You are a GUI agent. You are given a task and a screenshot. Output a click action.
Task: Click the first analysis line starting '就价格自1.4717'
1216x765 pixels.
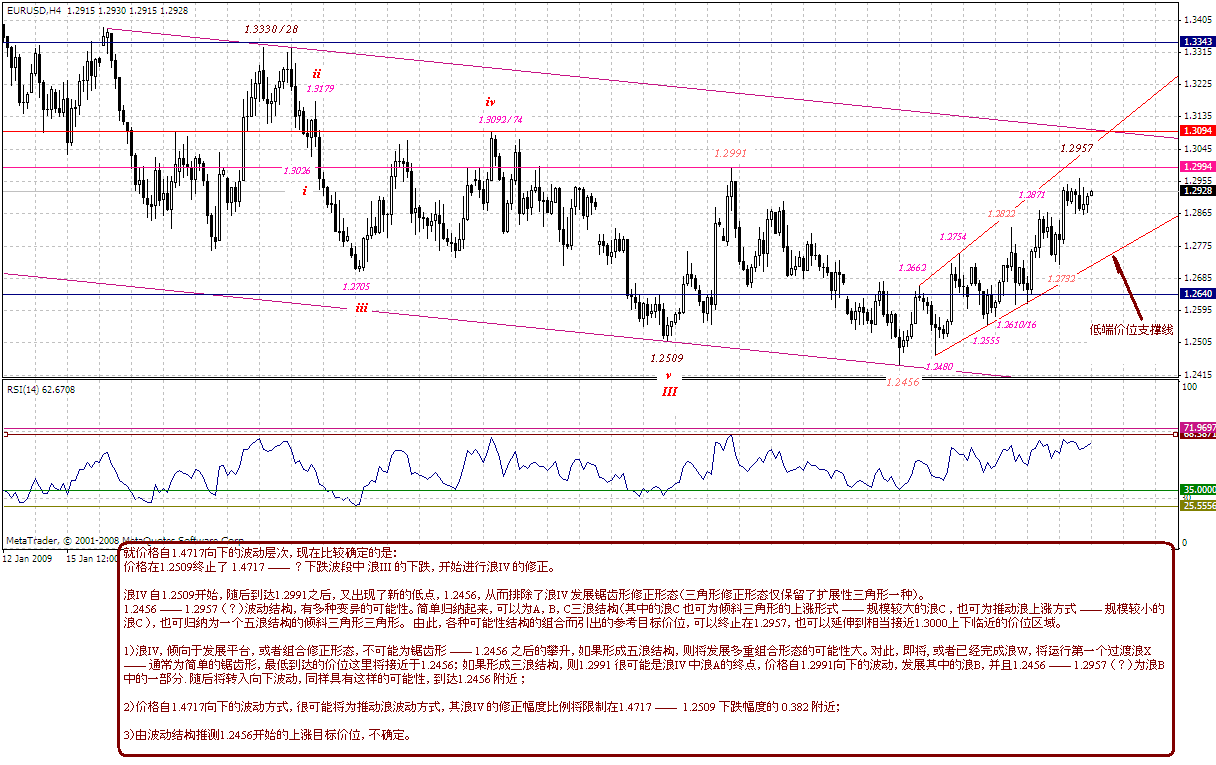pyautogui.click(x=259, y=552)
